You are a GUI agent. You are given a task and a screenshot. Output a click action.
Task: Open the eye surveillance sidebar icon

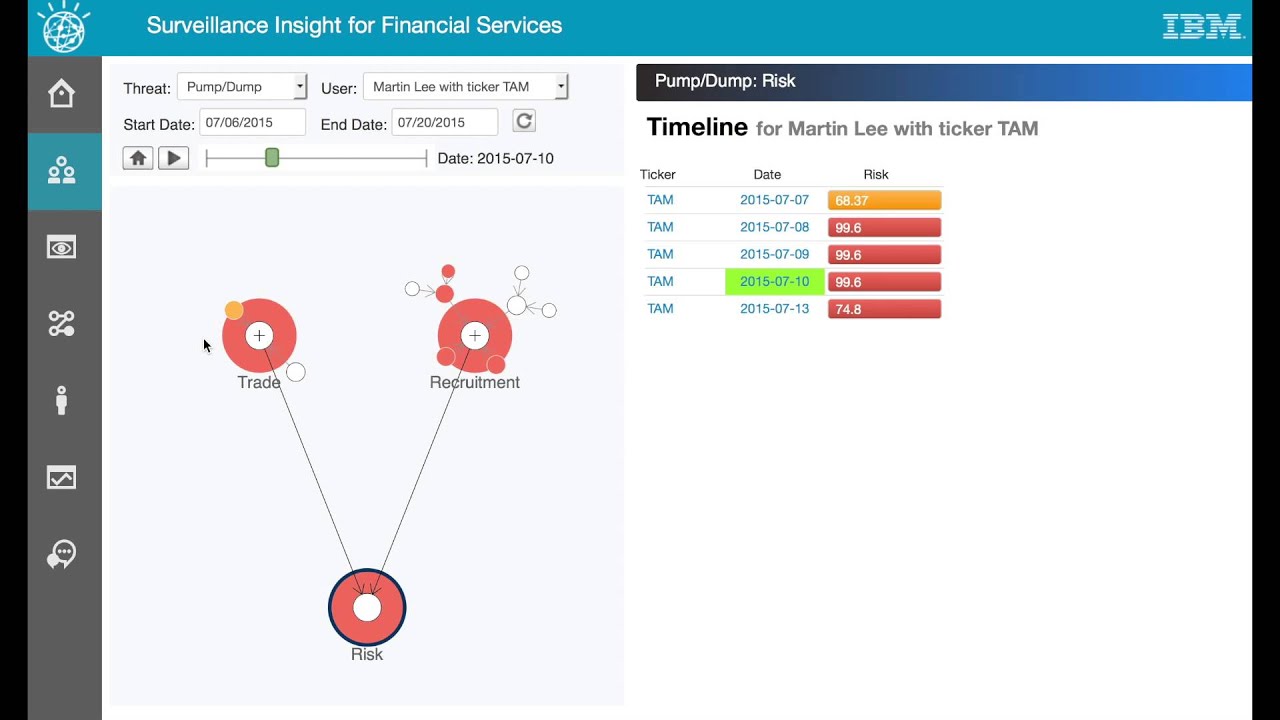pyautogui.click(x=62, y=248)
